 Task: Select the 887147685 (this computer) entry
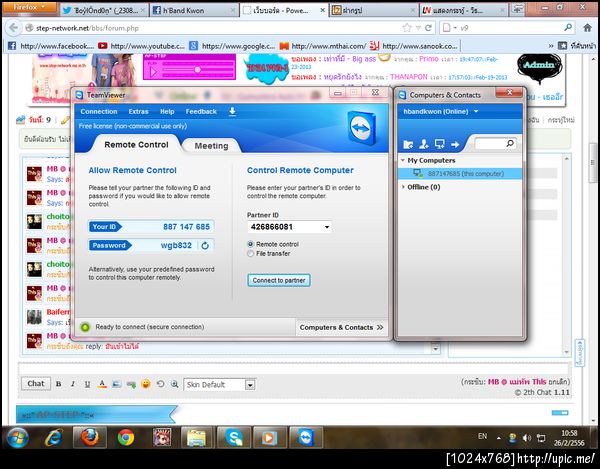point(460,174)
